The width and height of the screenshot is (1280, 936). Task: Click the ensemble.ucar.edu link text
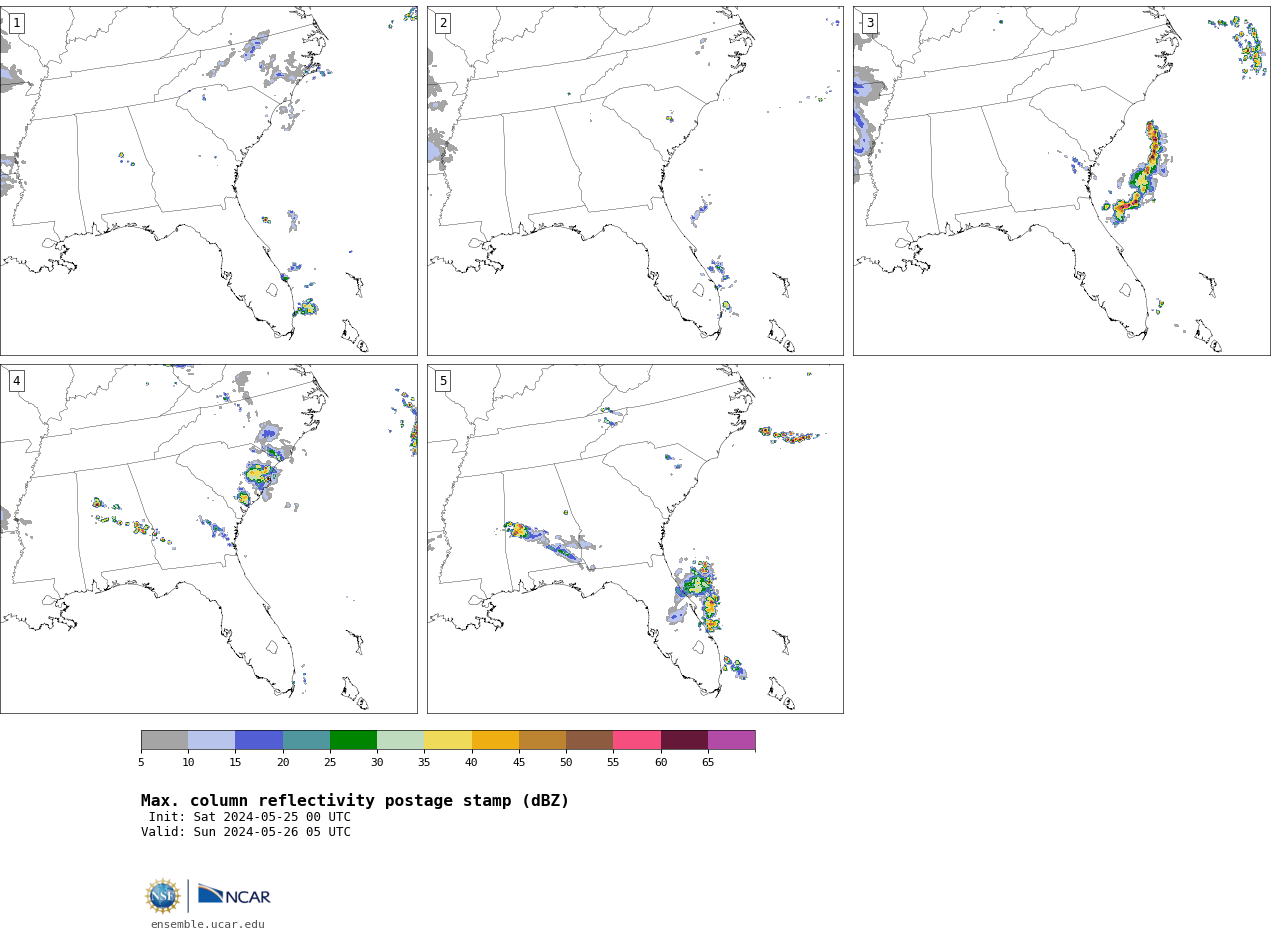coord(208,924)
